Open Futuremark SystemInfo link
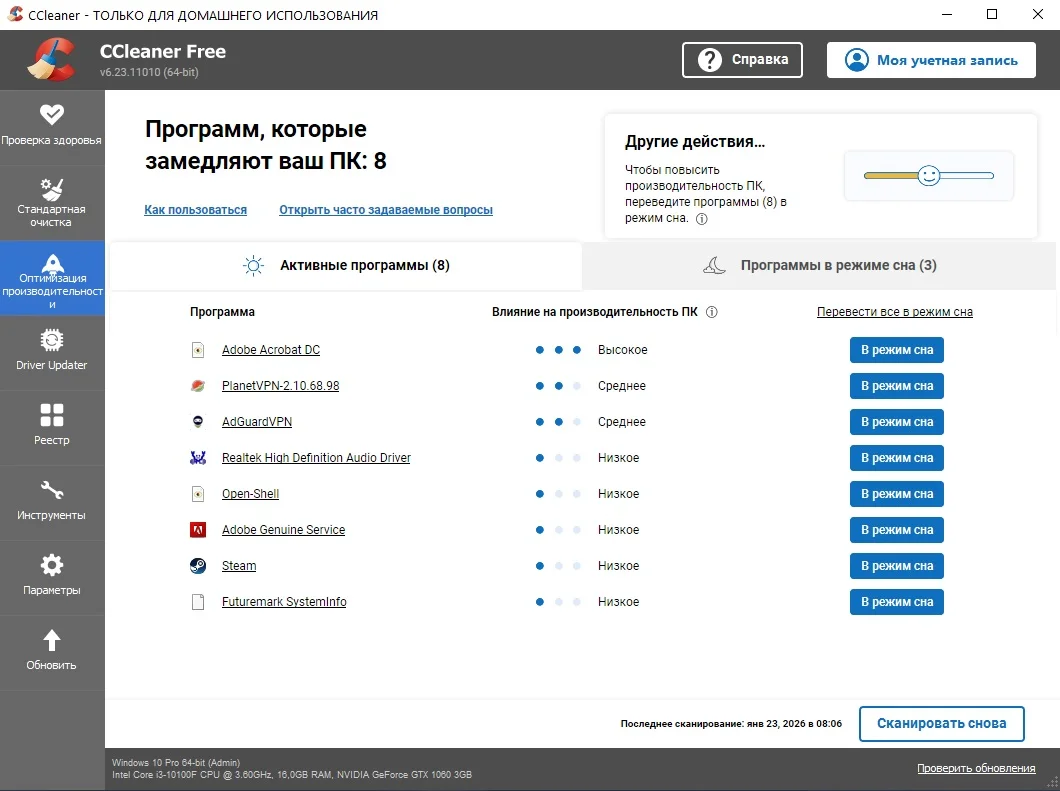The width and height of the screenshot is (1060, 791). [284, 602]
